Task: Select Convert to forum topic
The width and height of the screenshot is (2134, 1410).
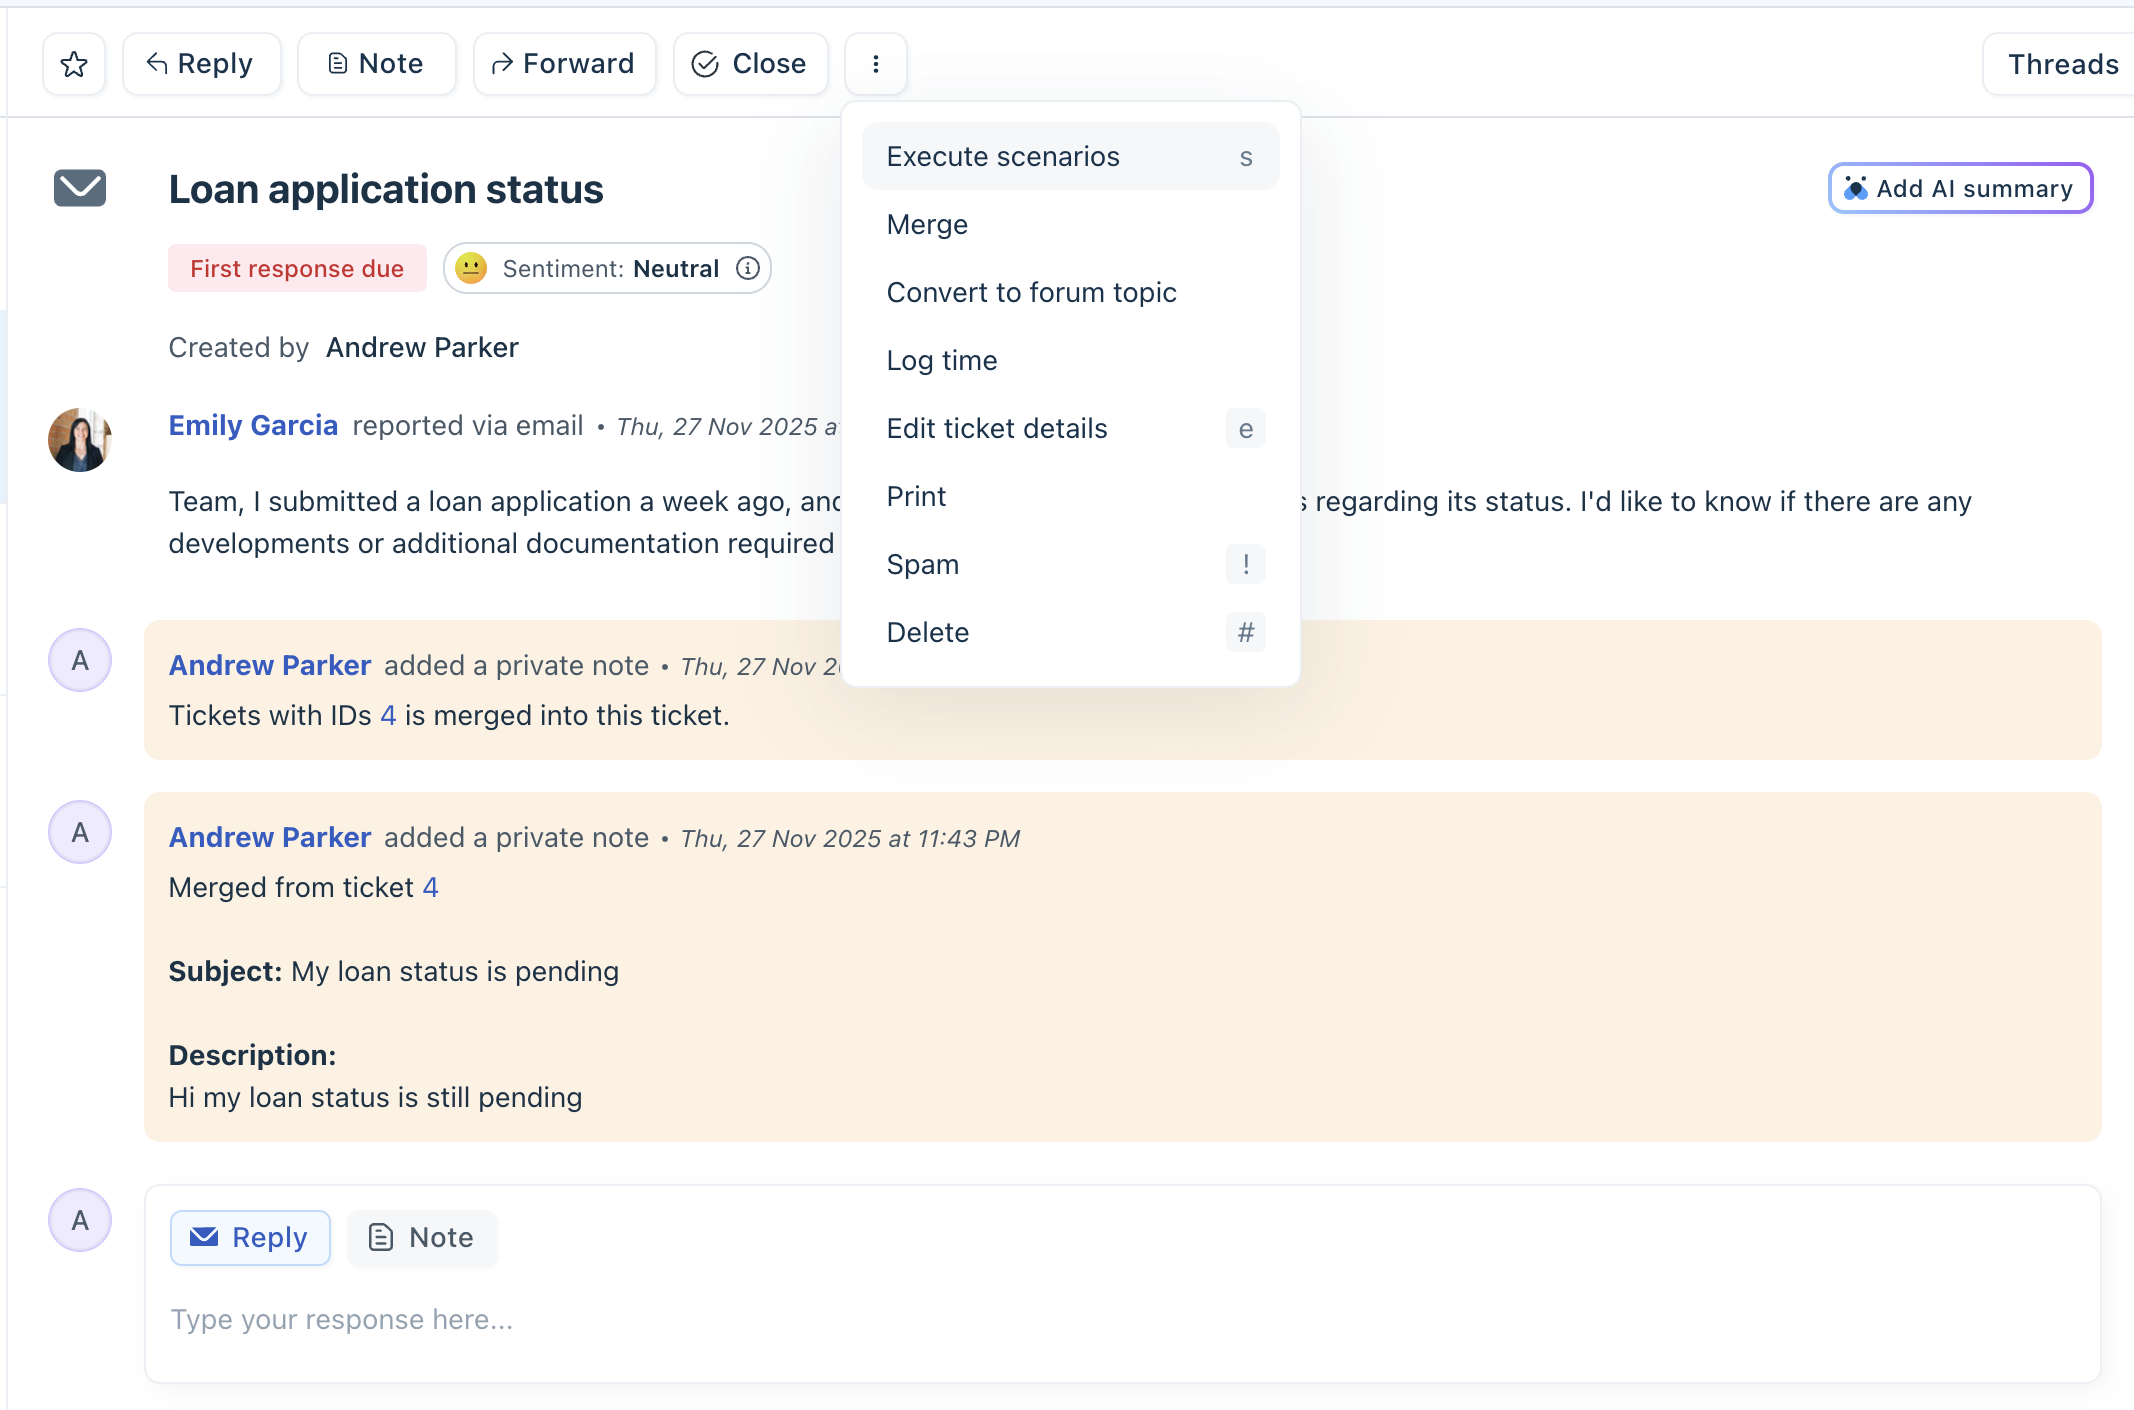Action: 1031,292
